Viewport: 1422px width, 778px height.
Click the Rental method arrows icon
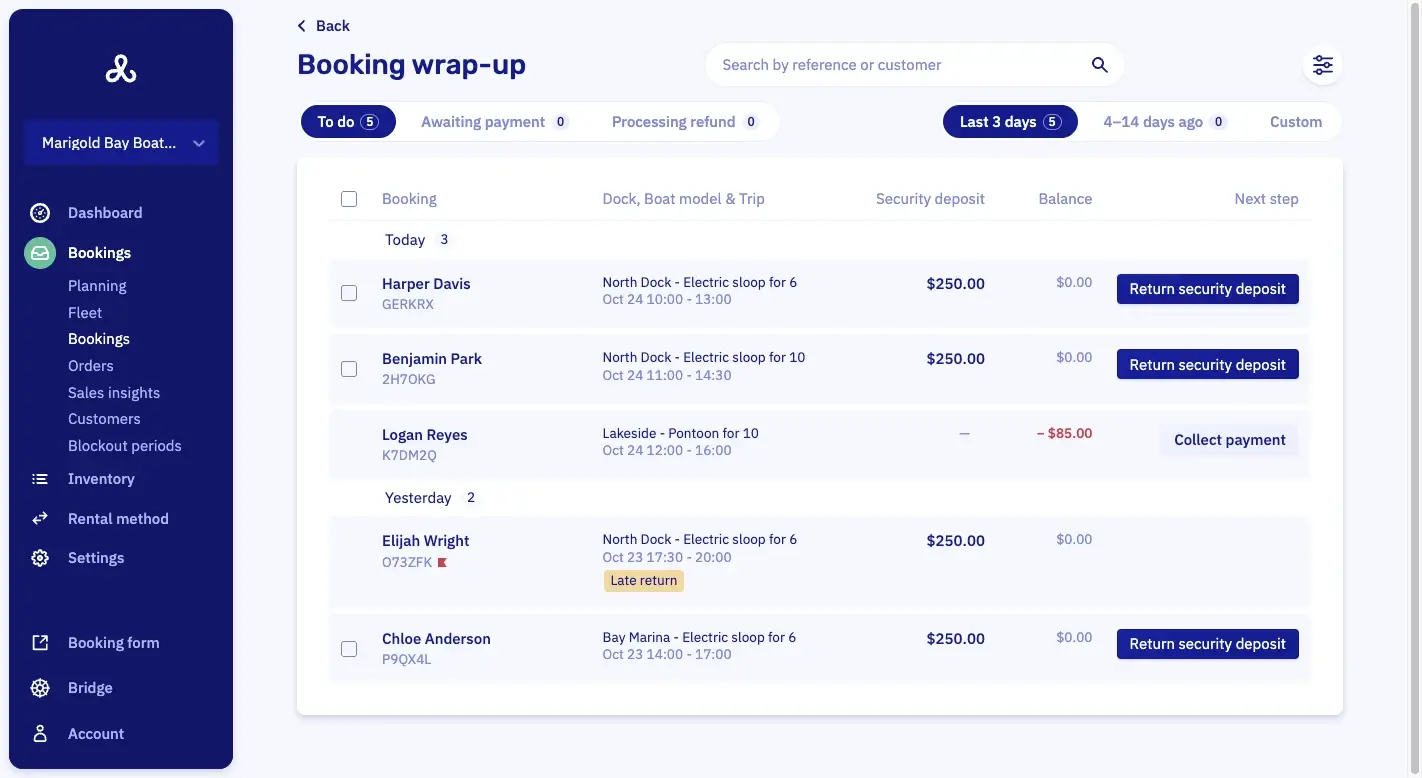click(x=40, y=519)
